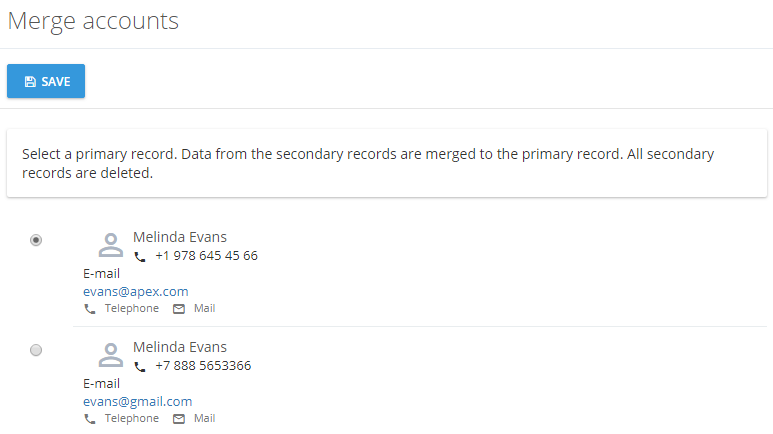
Task: Click the Merge accounts page heading
Action: click(x=93, y=21)
